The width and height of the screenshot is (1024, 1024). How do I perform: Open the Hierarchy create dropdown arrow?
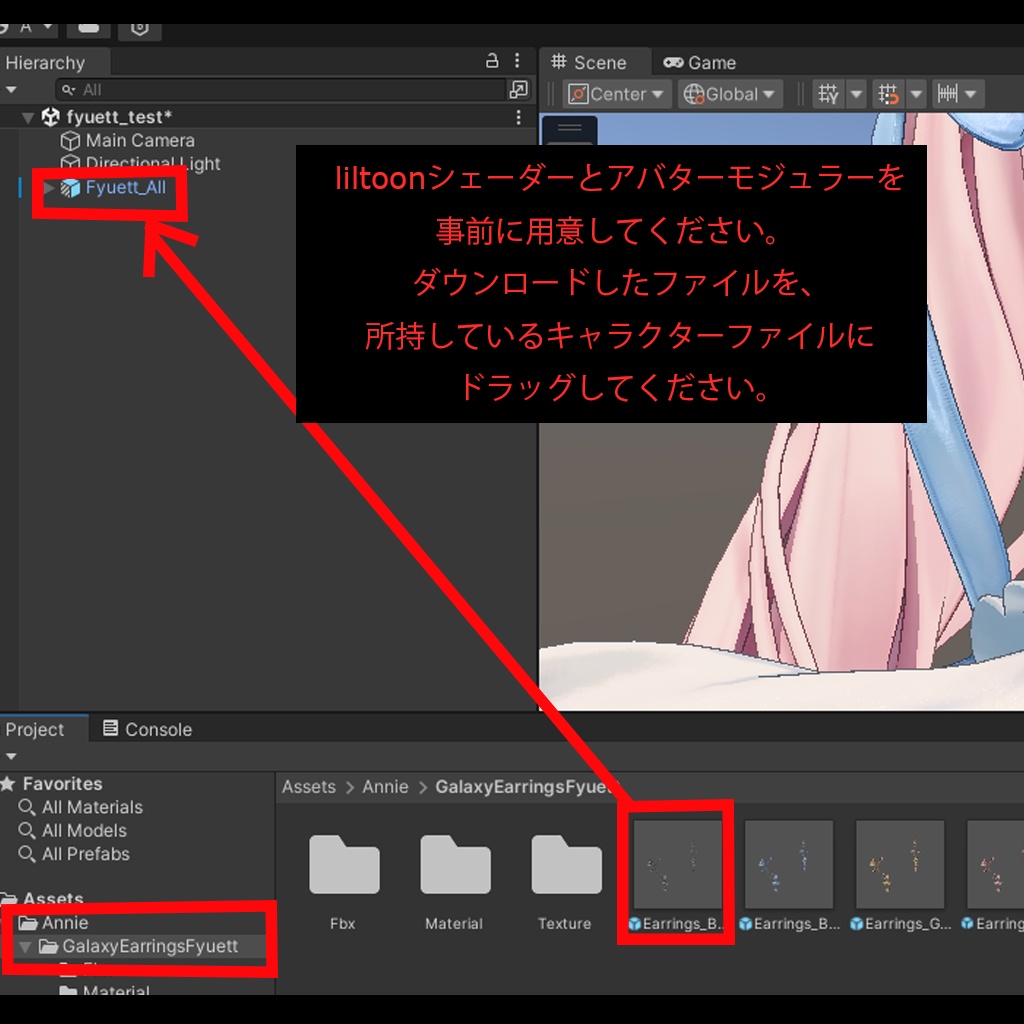pos(11,89)
